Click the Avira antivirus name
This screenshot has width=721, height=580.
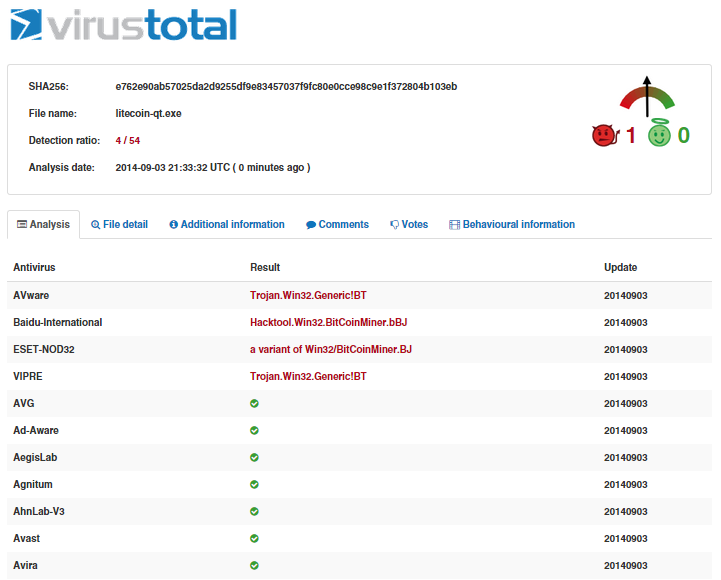[x=25, y=566]
